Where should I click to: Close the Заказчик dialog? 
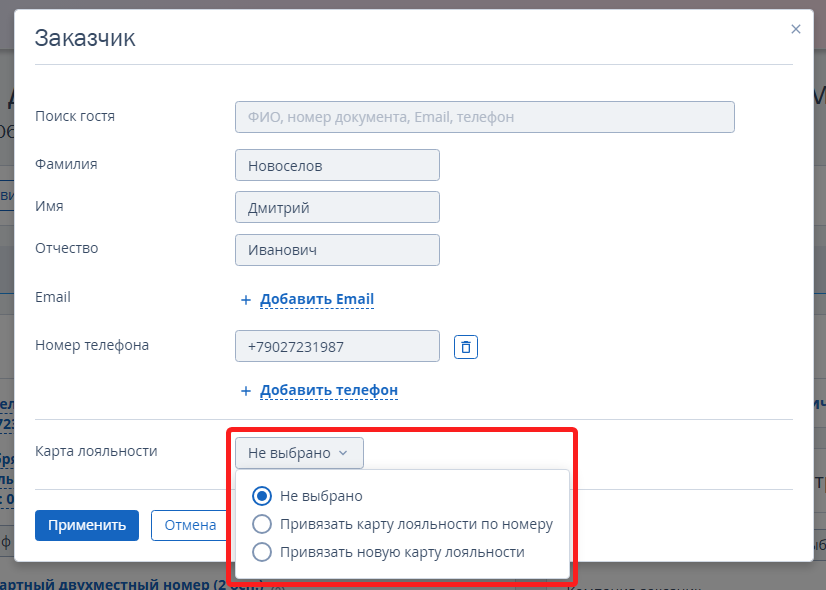point(795,29)
